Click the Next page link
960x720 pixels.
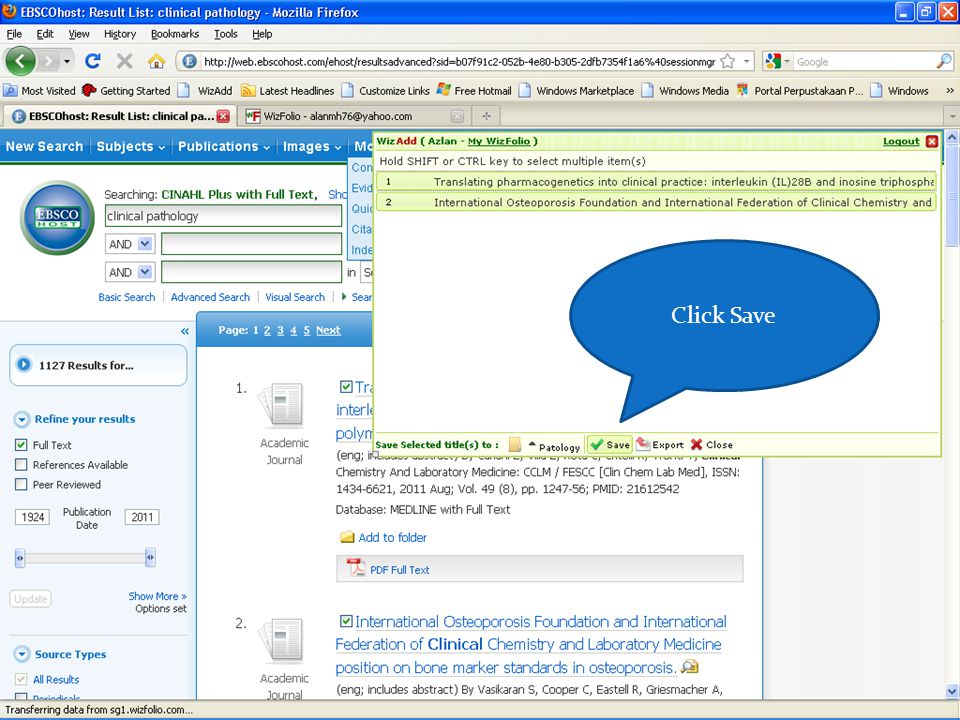(x=328, y=331)
